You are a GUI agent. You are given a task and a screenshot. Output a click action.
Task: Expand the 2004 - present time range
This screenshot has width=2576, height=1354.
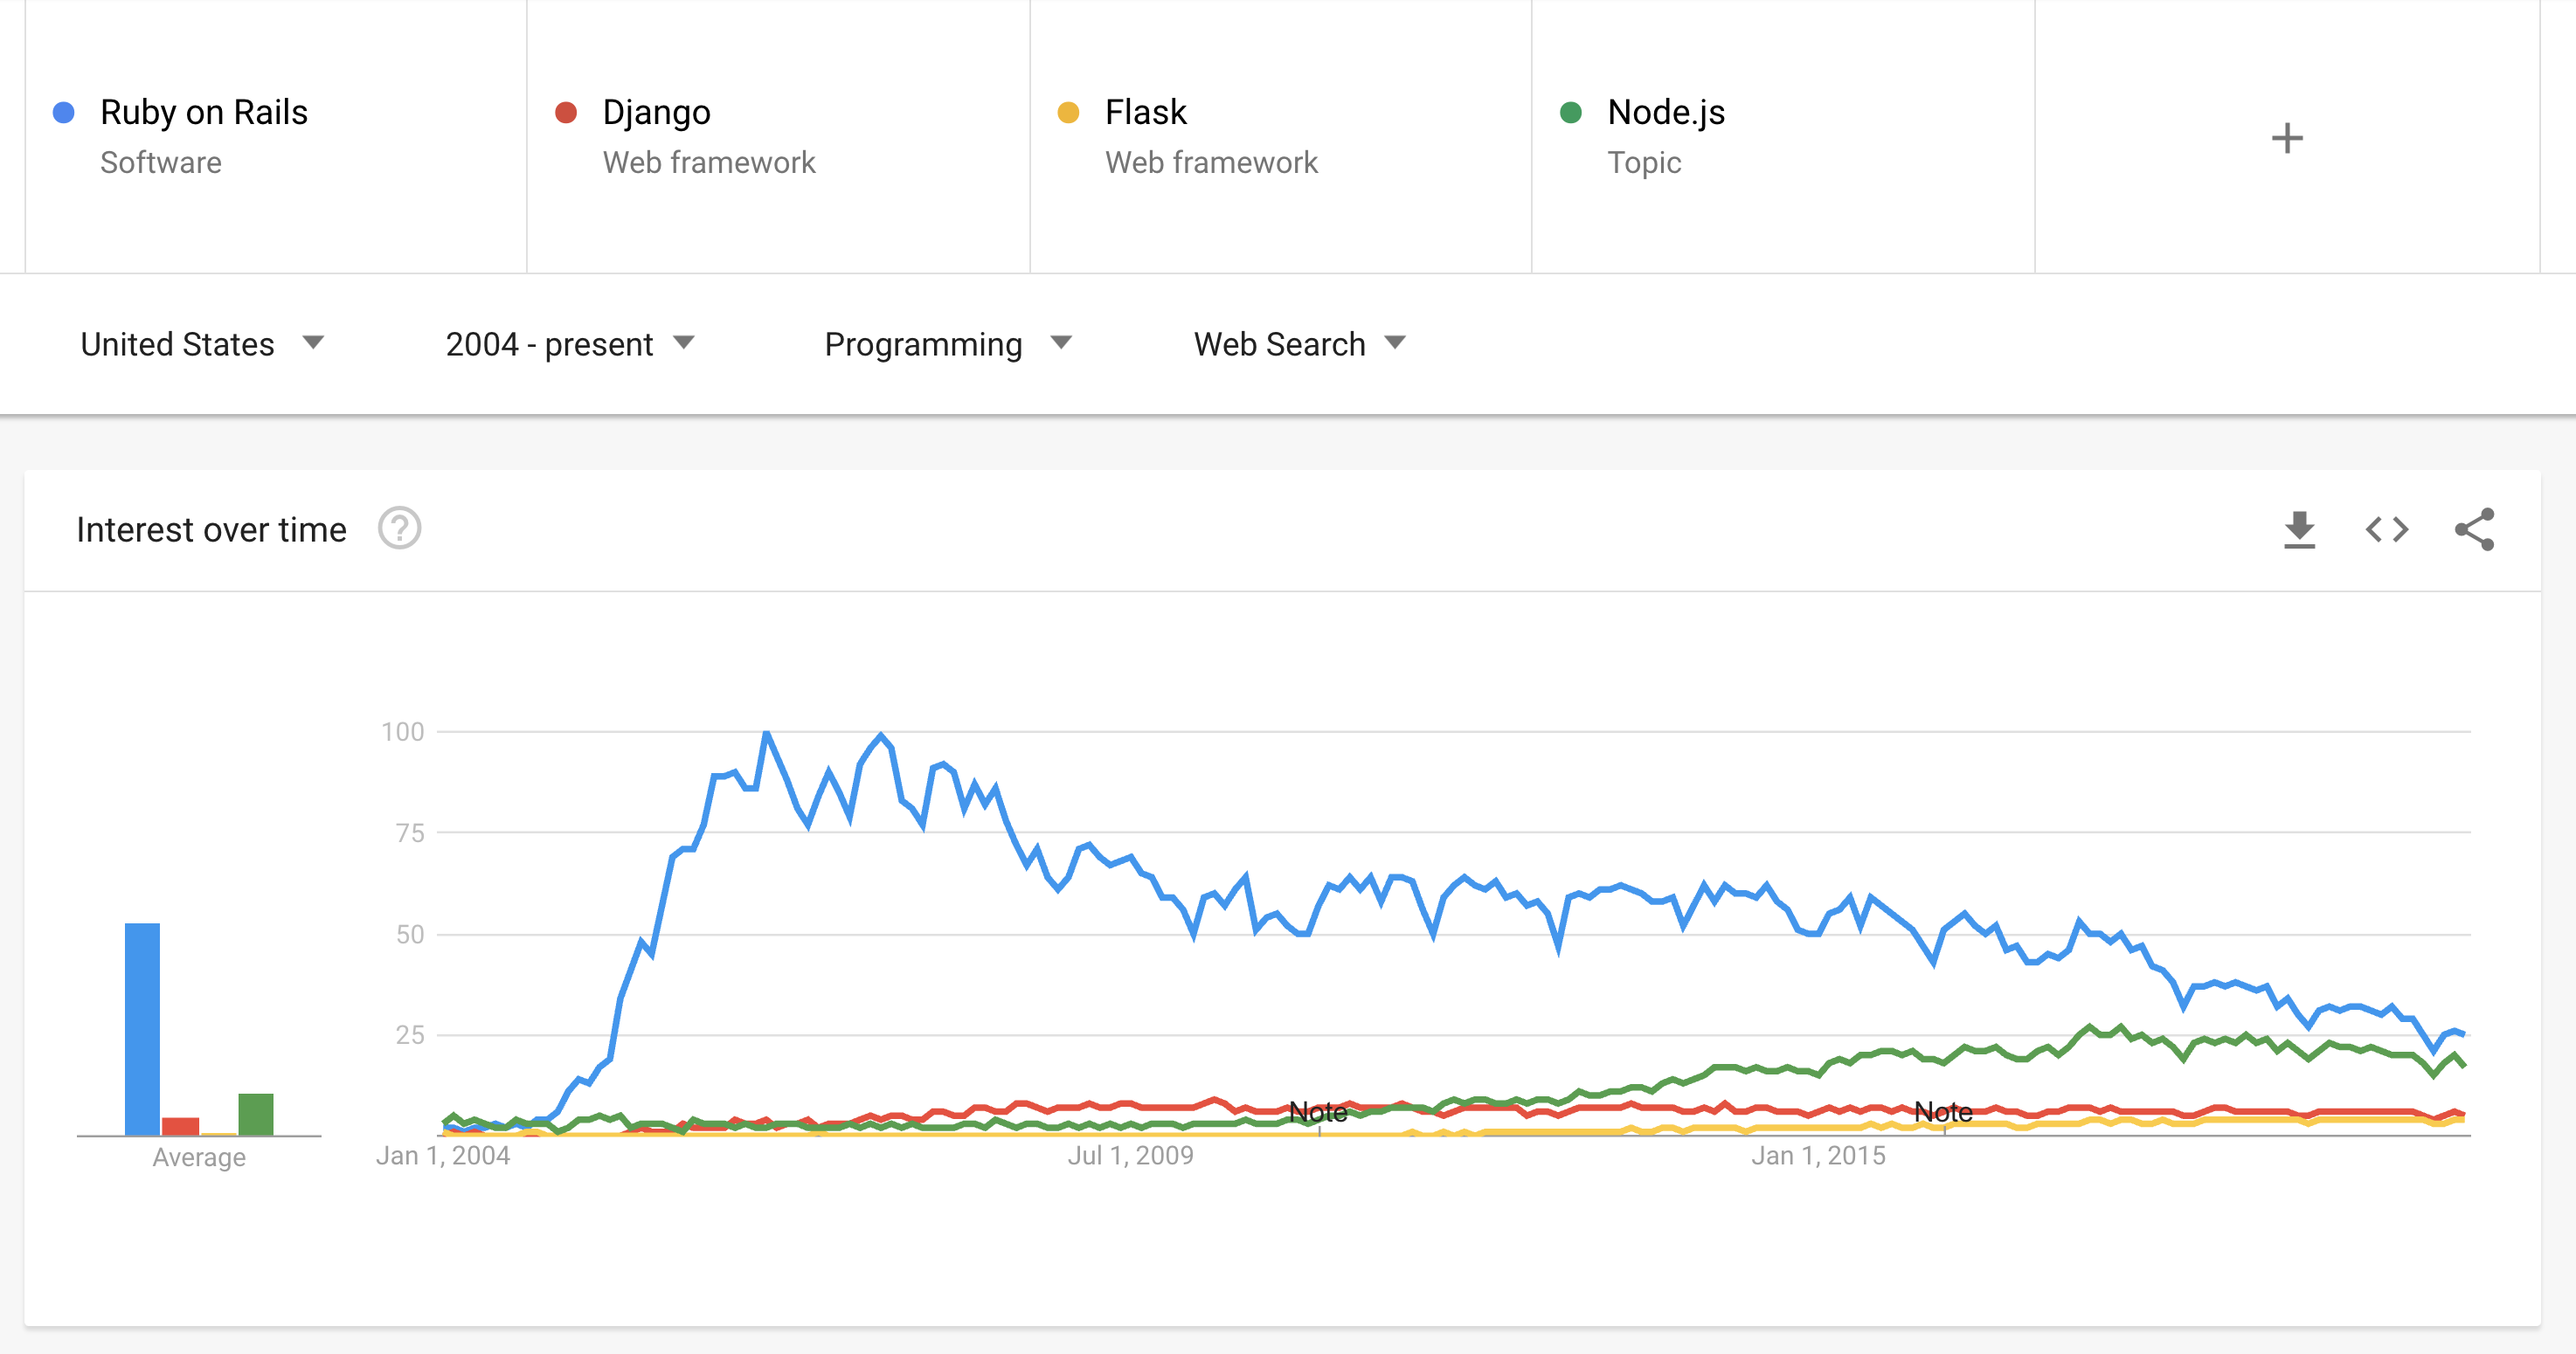570,344
